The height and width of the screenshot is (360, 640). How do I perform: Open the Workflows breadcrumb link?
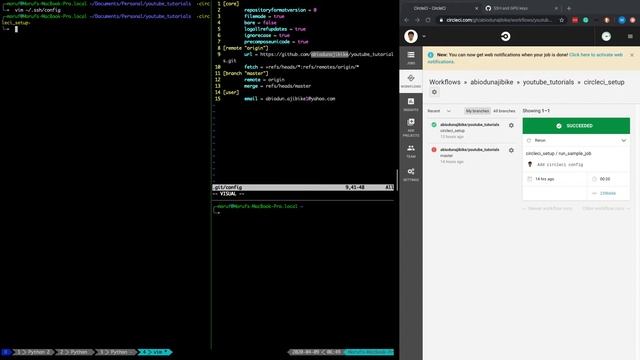click(x=444, y=82)
